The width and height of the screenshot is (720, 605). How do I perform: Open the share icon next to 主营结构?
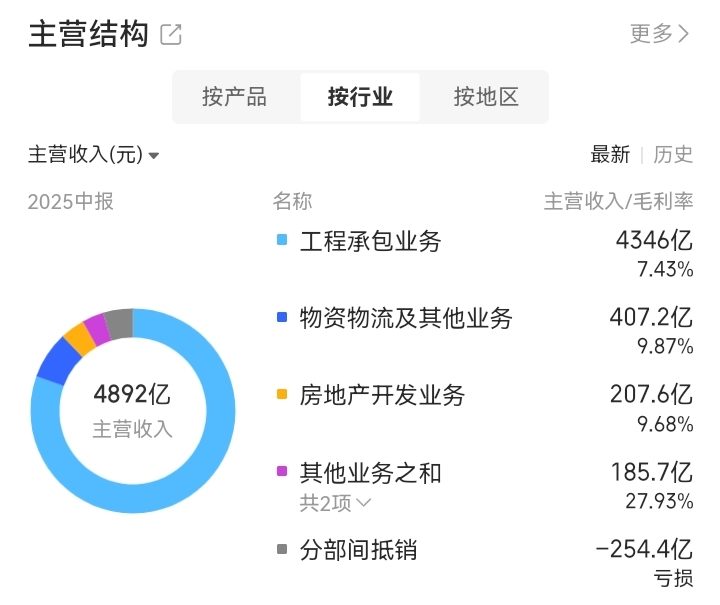pos(171,34)
